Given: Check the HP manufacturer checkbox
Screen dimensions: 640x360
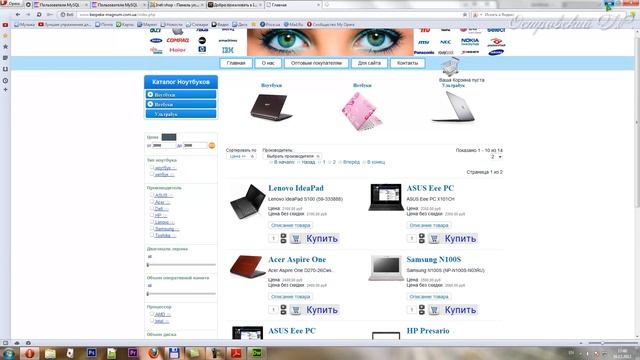Looking at the screenshot, I should point(152,215).
